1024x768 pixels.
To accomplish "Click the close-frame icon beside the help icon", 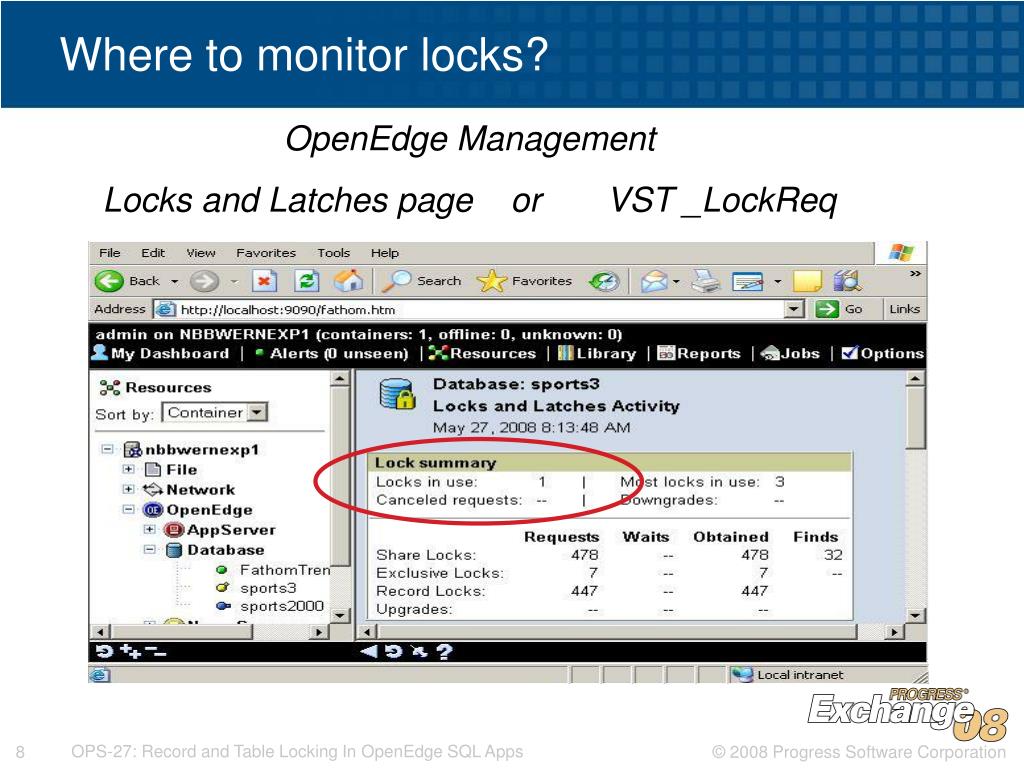I will (x=418, y=651).
